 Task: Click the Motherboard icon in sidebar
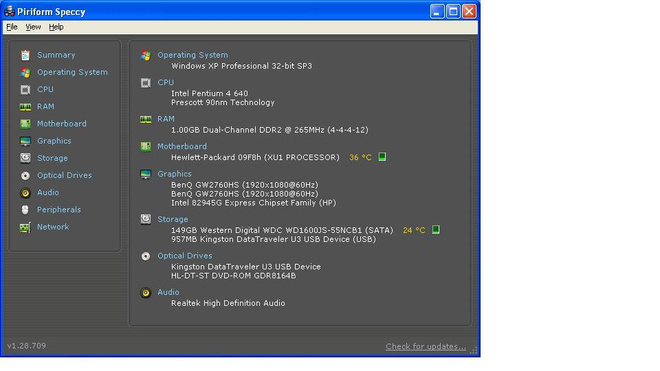25,124
